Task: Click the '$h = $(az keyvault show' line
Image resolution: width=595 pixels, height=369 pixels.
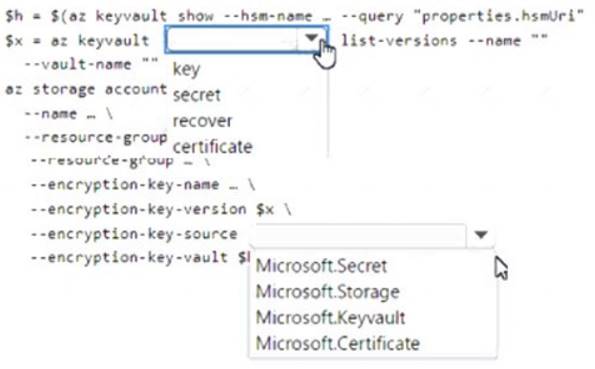Action: (294, 16)
